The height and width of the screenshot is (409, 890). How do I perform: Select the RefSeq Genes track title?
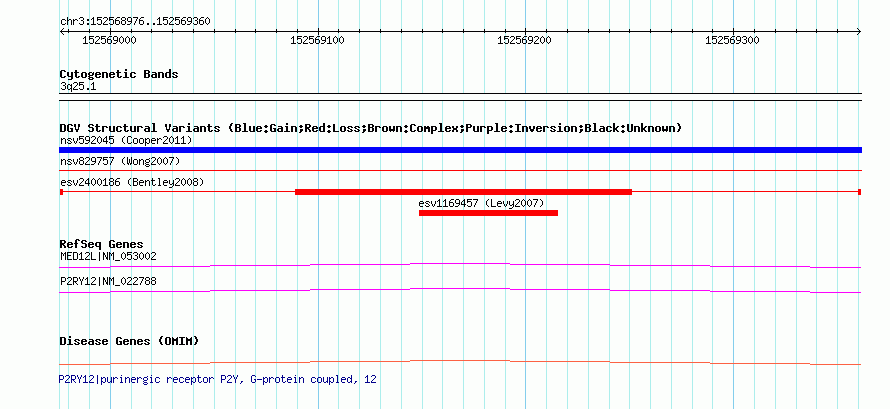(x=102, y=244)
